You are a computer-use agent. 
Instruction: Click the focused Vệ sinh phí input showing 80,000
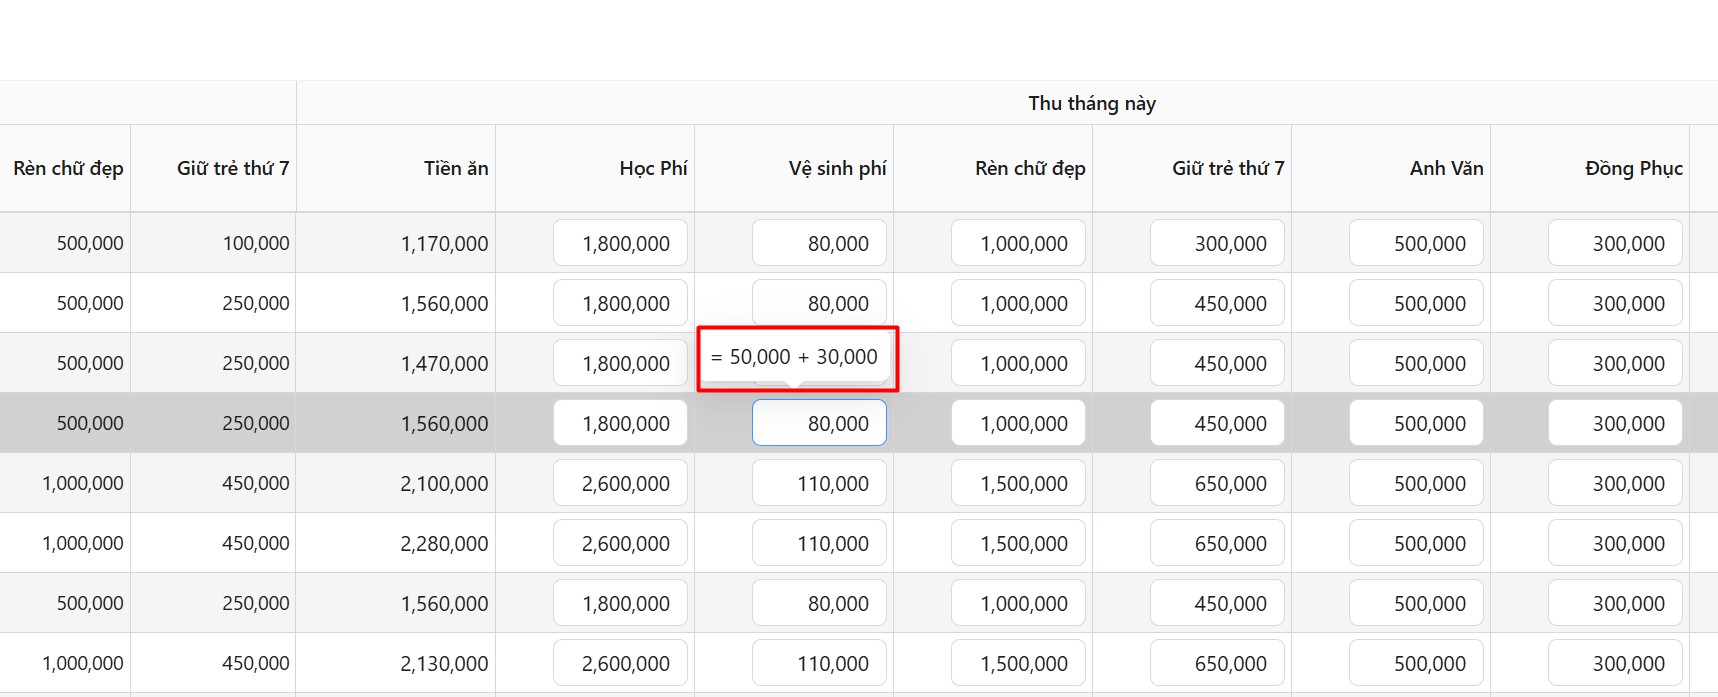(818, 423)
